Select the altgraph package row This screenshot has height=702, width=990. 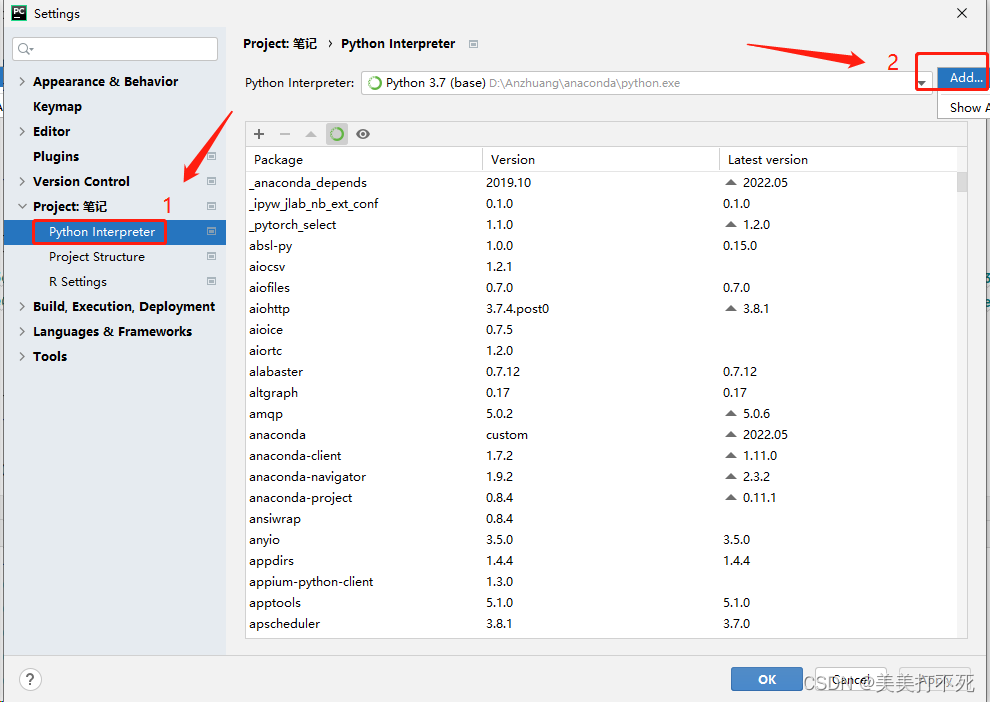pyautogui.click(x=601, y=393)
